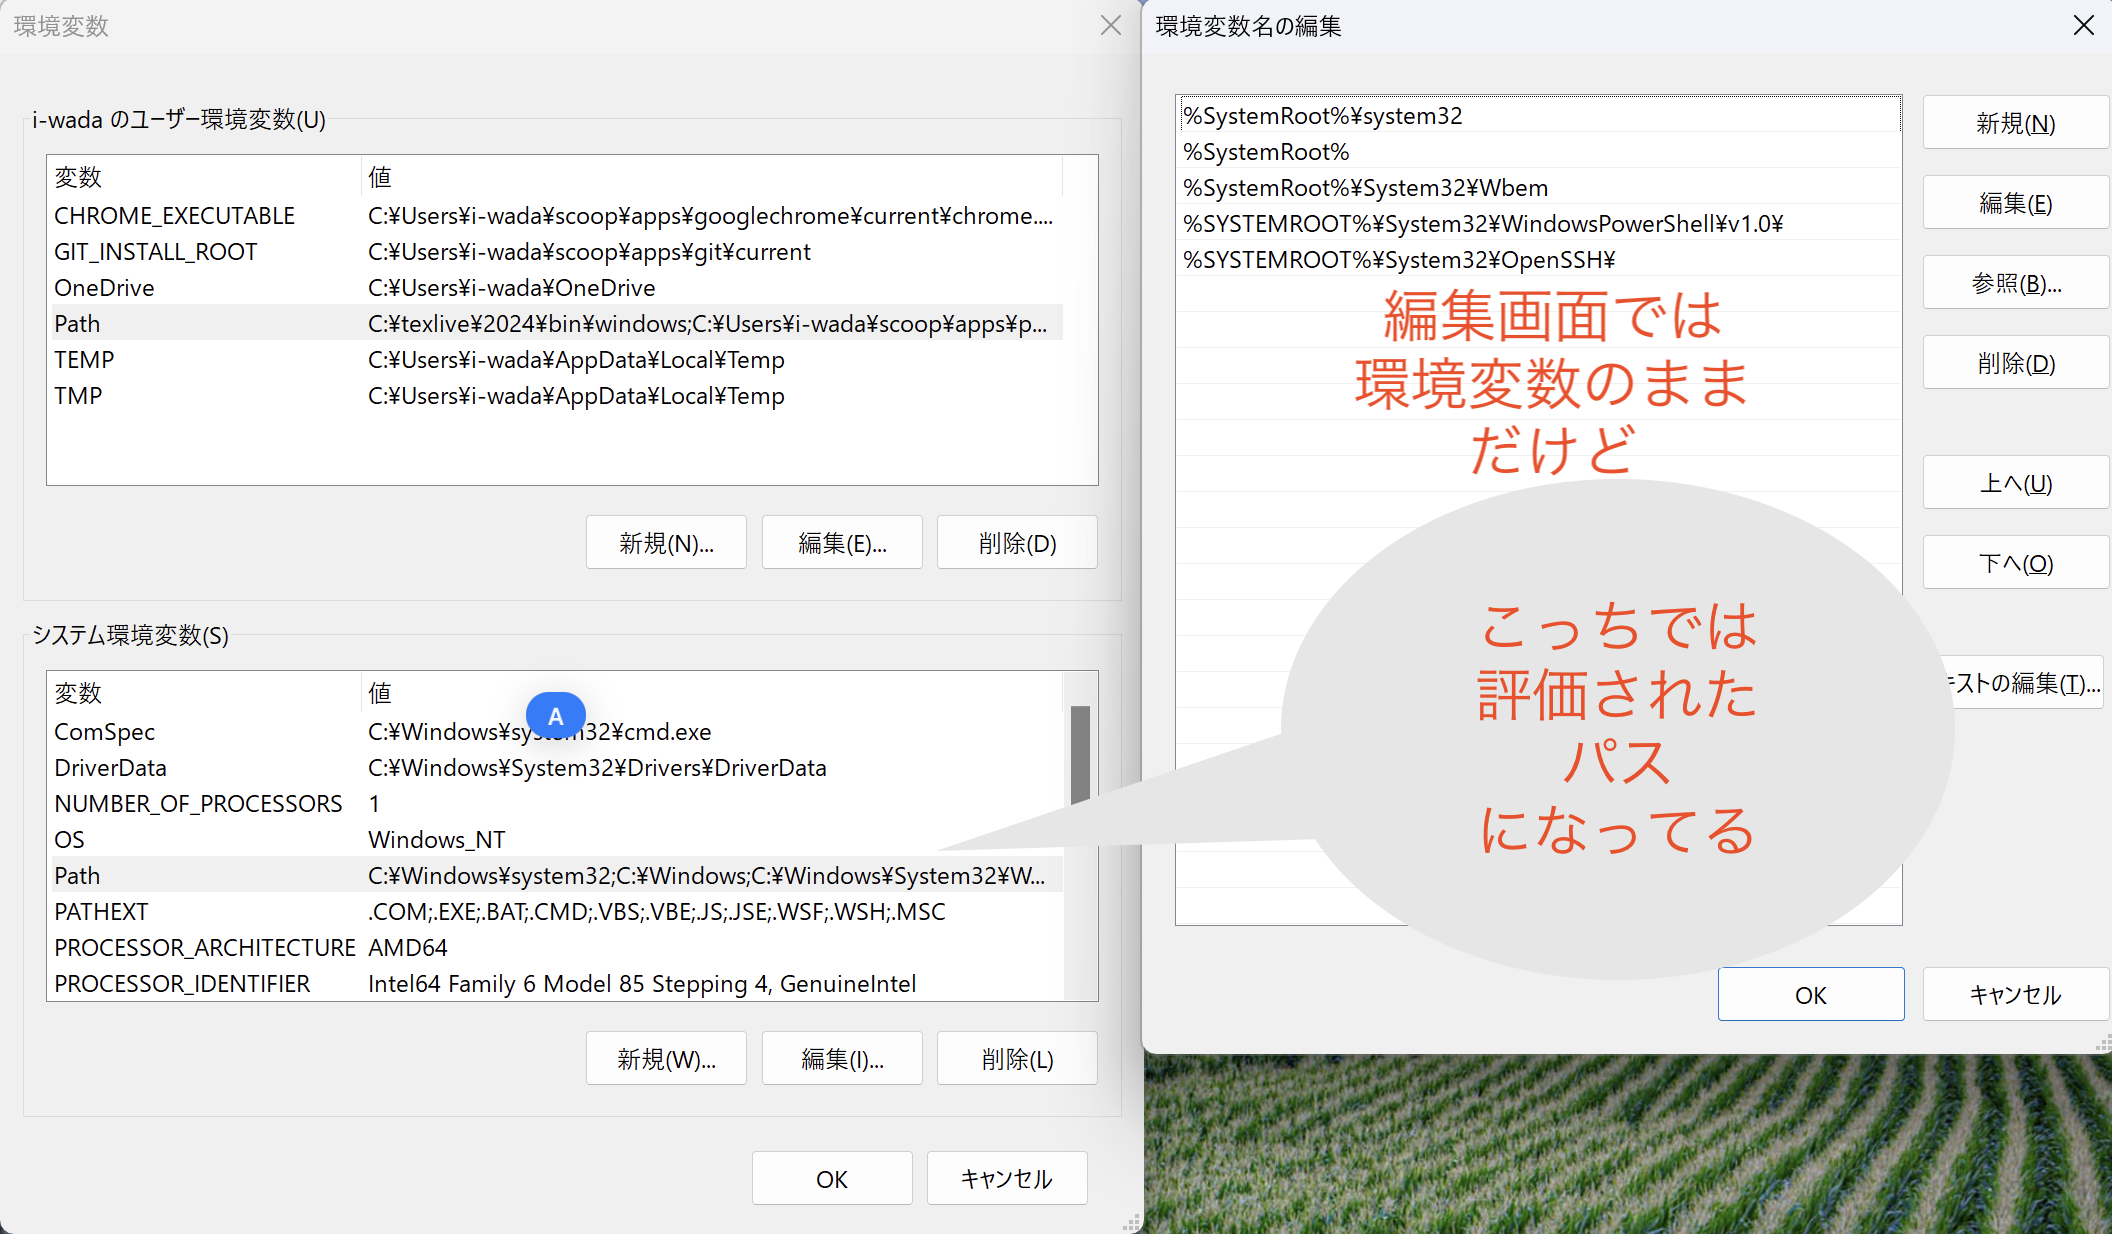This screenshot has width=2112, height=1234.
Task: Click the cmd.exe ComSpec value cell
Action: pos(540,731)
